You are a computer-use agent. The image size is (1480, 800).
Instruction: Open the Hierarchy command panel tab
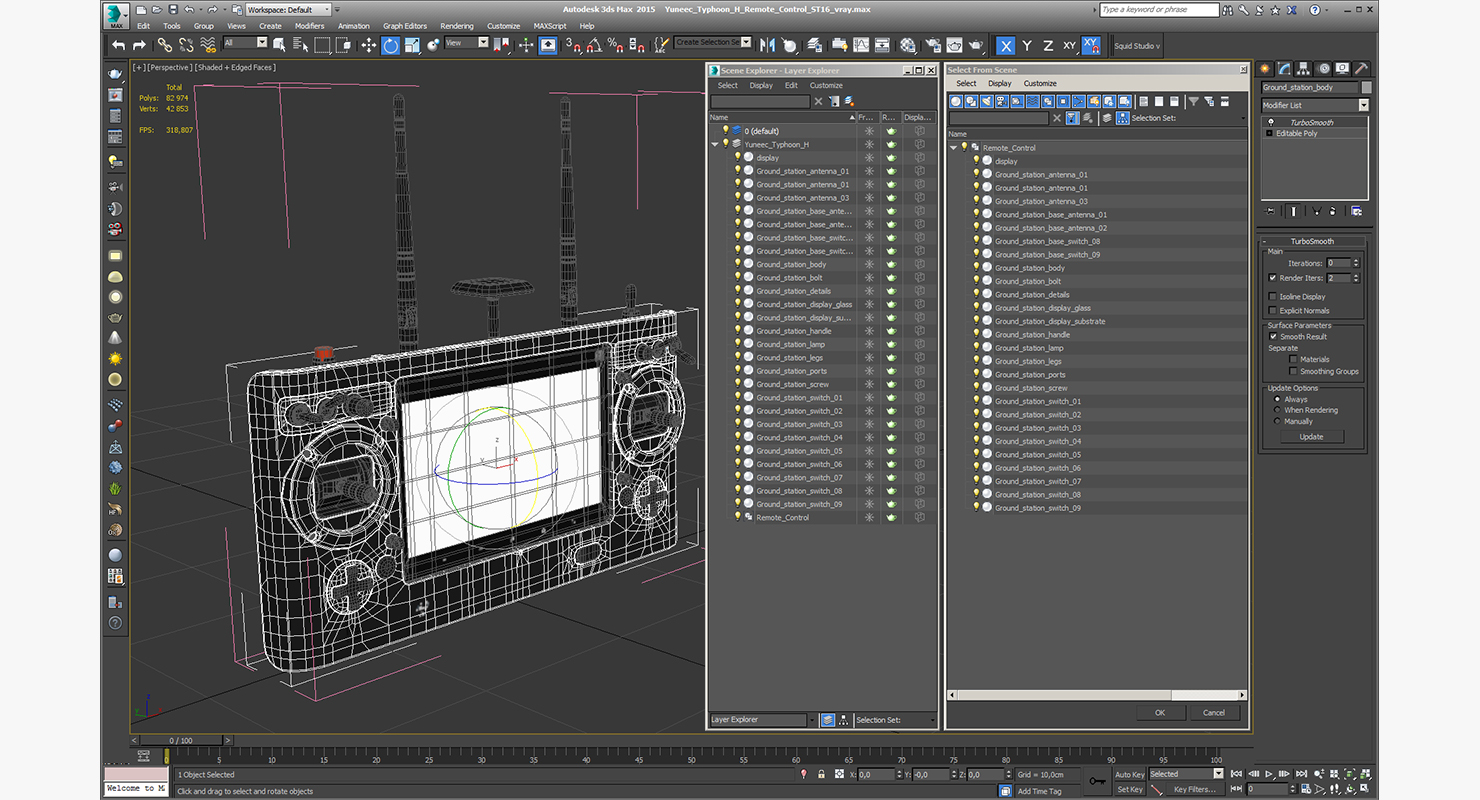click(1305, 69)
